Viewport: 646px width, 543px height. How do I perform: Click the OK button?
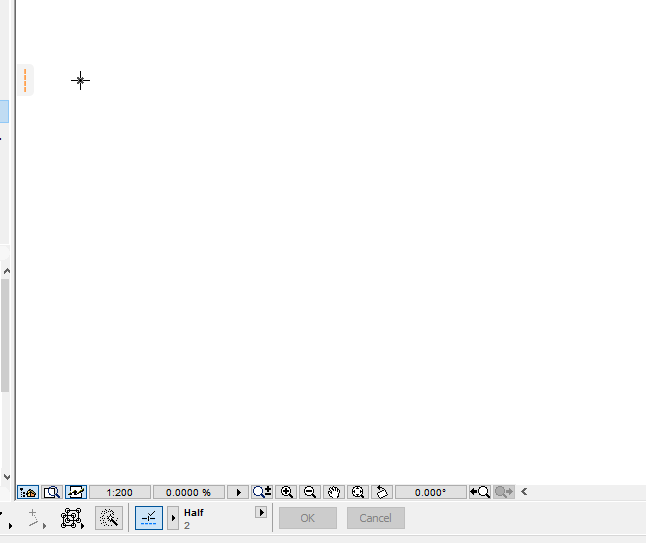pos(308,518)
